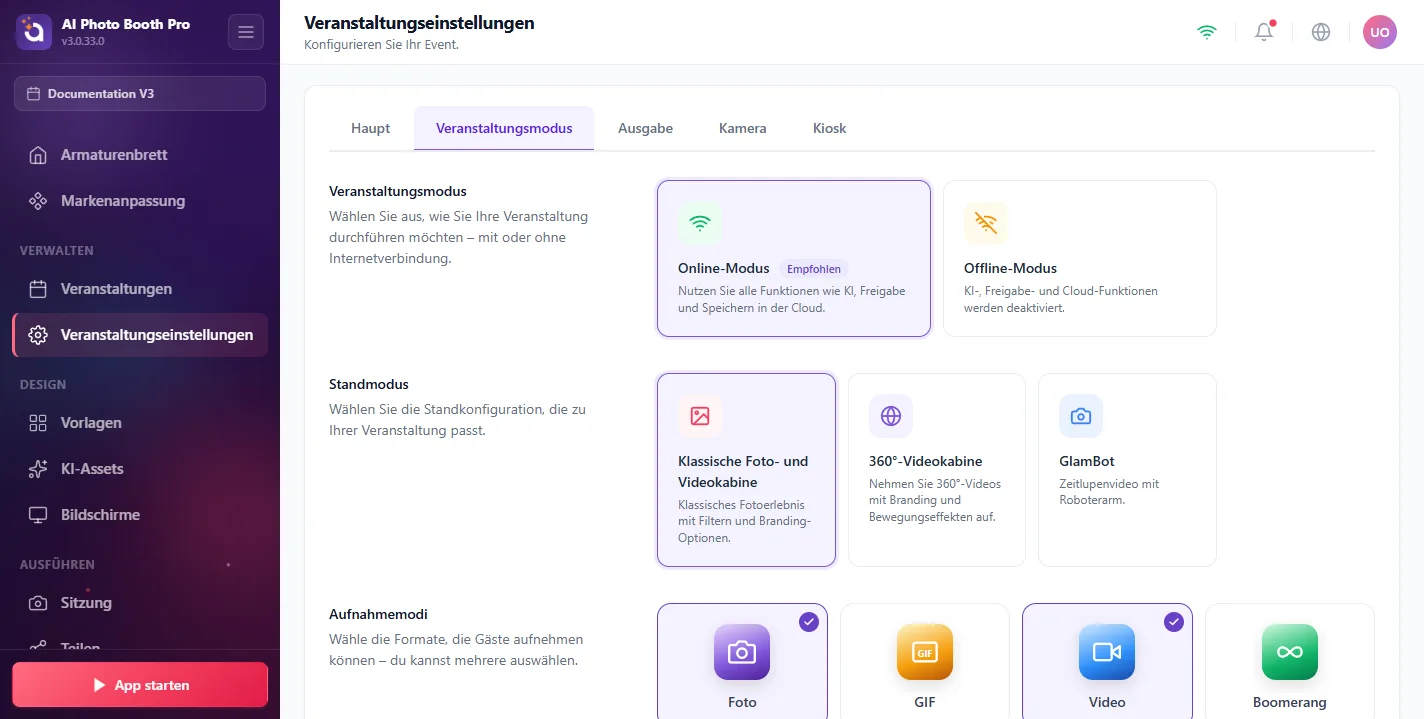Click the calendar icon in Documentation V3
Viewport: 1424px width, 719px height.
tap(34, 94)
